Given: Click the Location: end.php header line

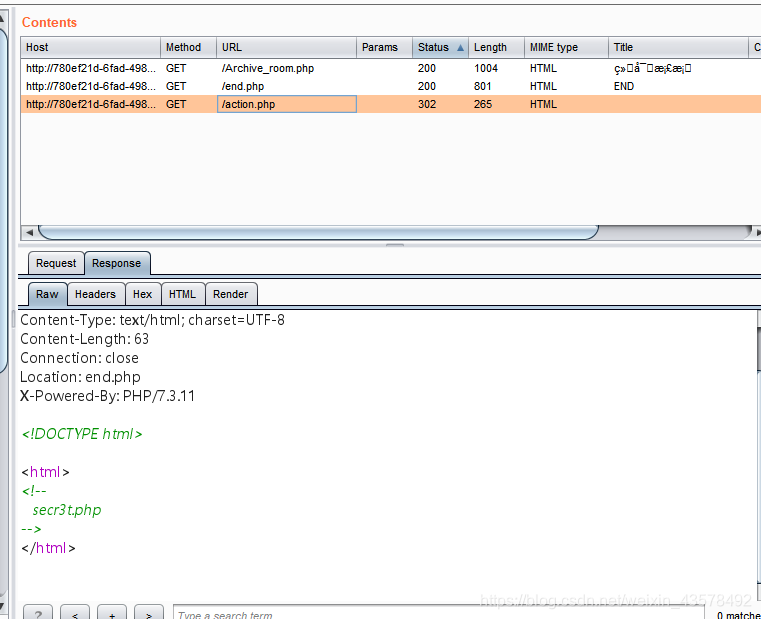Looking at the screenshot, I should click(81, 377).
